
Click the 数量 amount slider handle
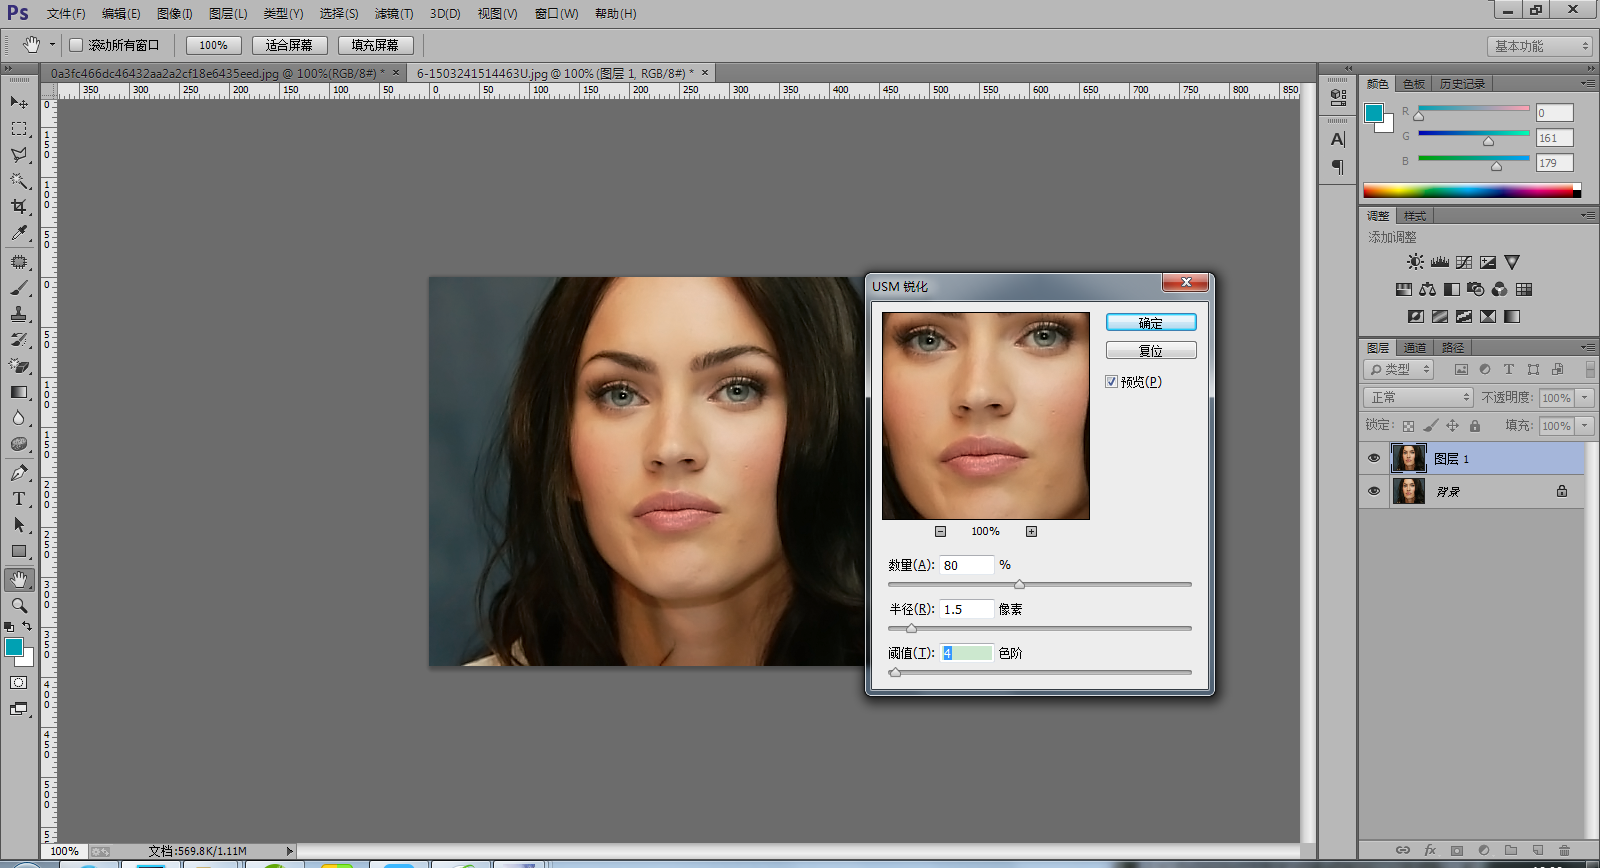point(1019,584)
